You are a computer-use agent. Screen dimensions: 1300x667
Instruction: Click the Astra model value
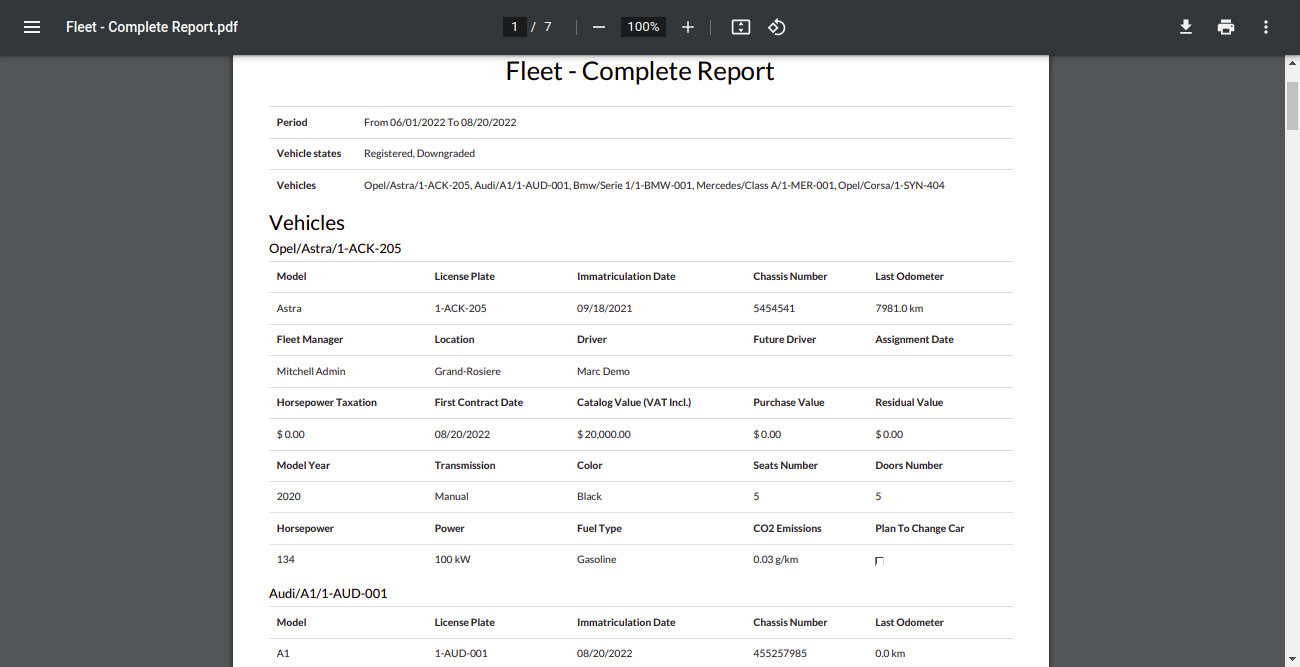pos(289,308)
